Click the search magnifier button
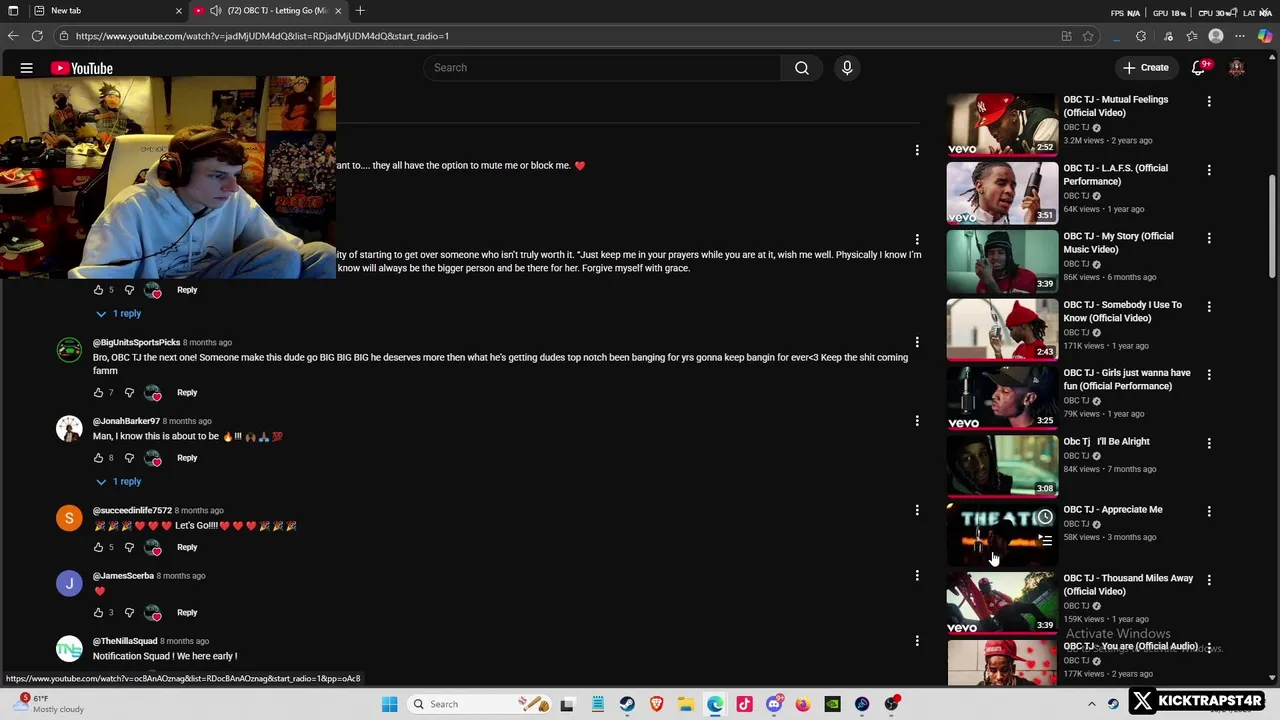The image size is (1280, 720). 802,68
